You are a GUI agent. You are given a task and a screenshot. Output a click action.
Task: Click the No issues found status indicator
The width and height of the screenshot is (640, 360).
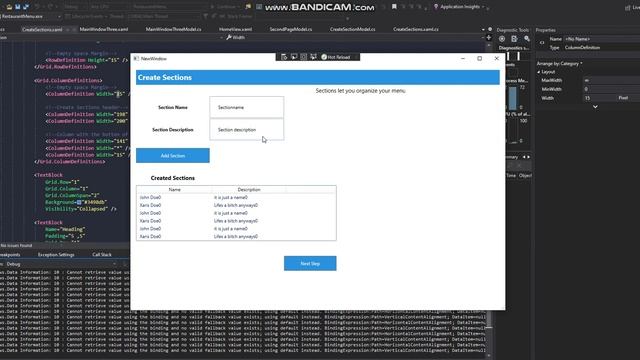[16, 246]
